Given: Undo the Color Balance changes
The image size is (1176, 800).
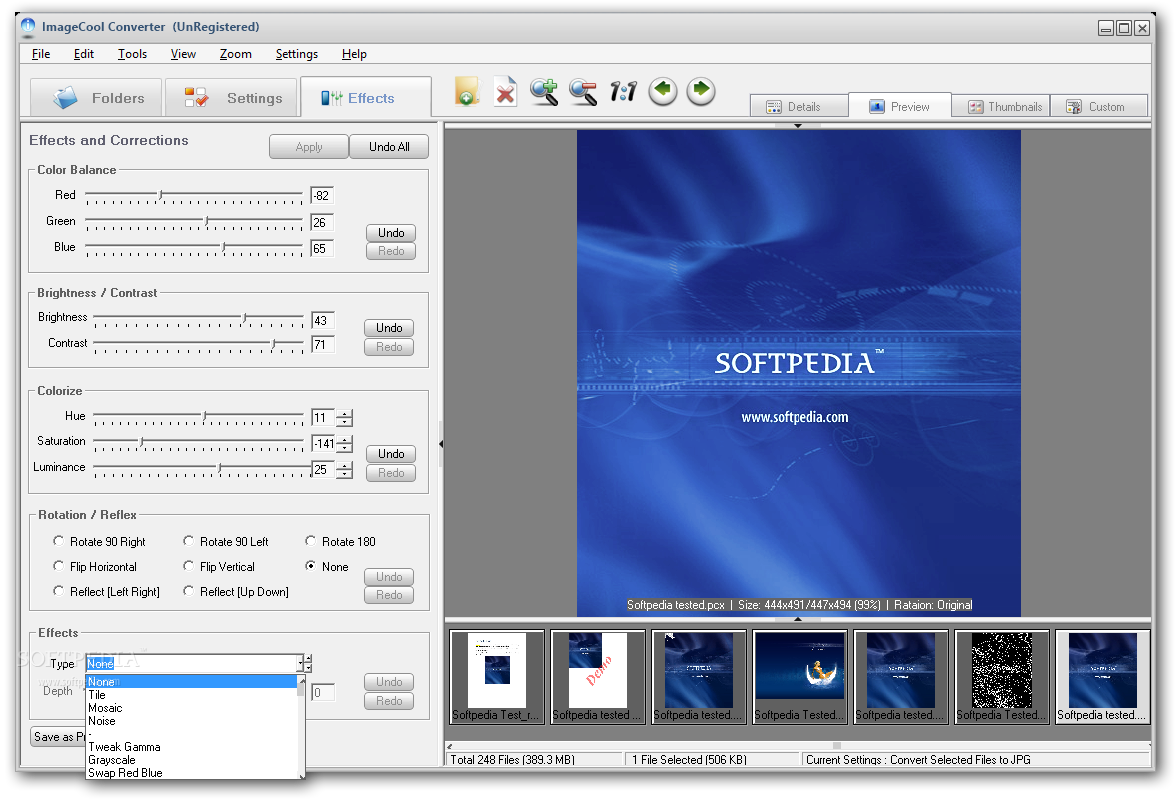Looking at the screenshot, I should coord(391,233).
